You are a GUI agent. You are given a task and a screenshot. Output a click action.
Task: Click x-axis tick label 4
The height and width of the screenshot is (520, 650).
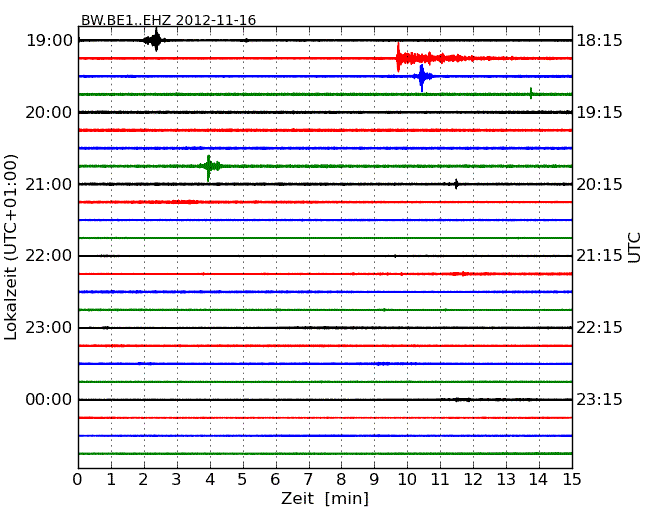pos(210,480)
